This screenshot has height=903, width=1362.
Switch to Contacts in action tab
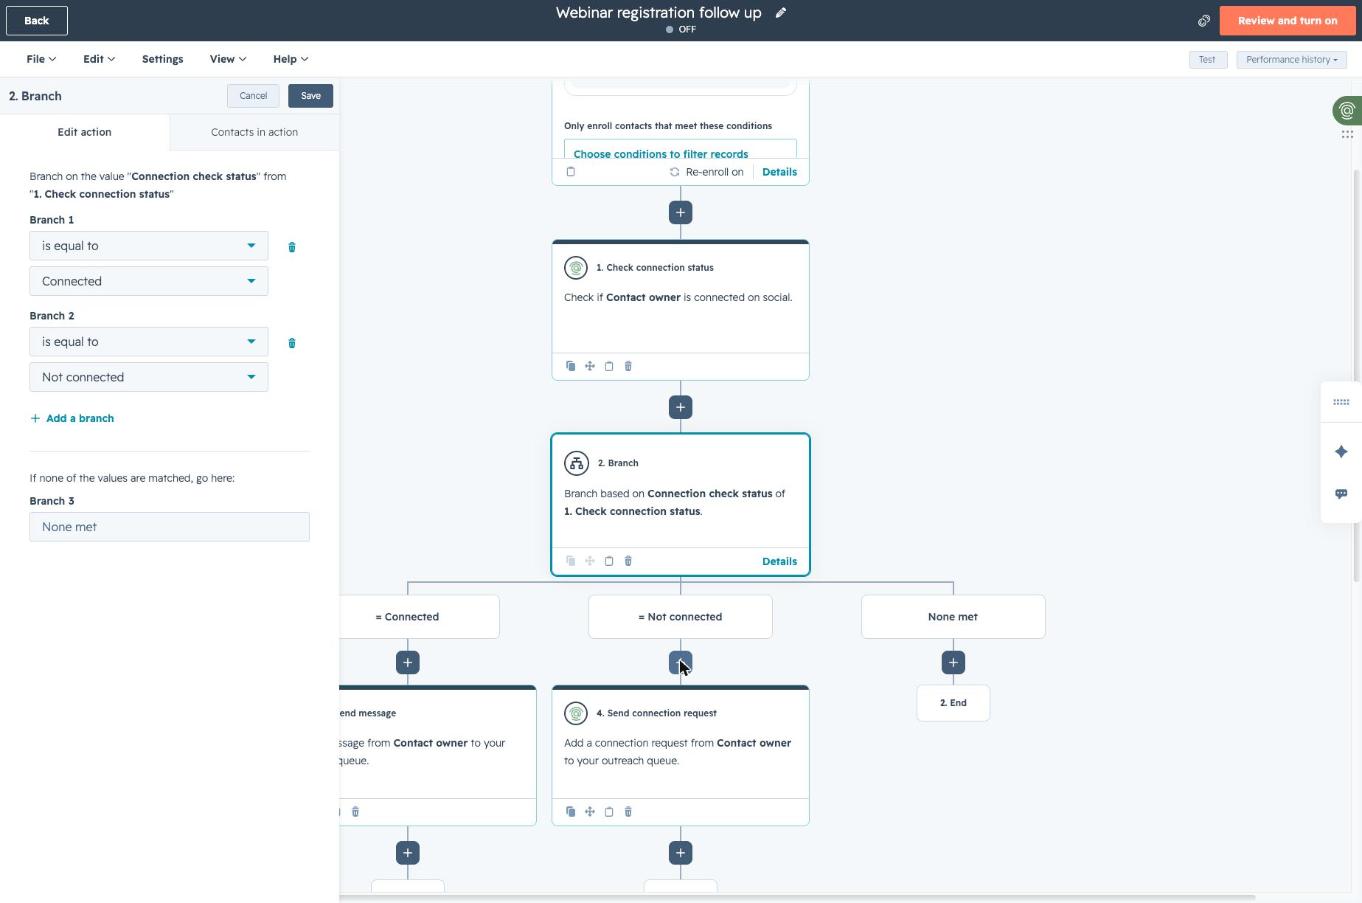tap(254, 132)
